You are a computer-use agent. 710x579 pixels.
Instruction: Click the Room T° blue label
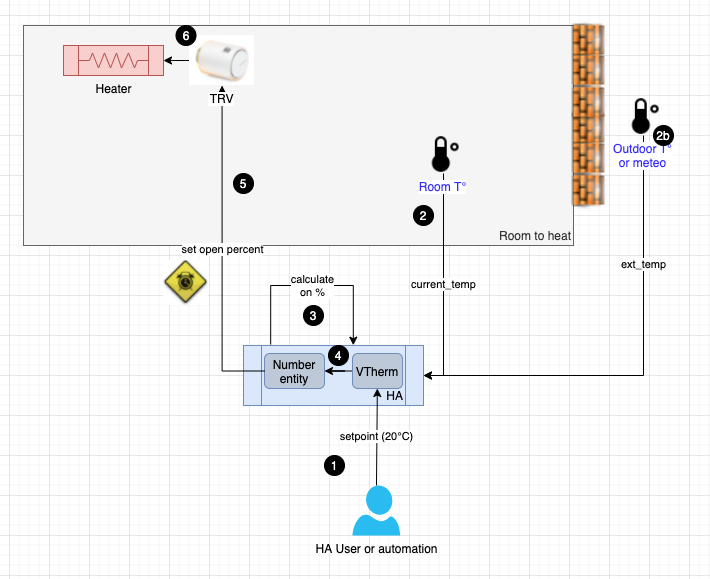[x=442, y=187]
